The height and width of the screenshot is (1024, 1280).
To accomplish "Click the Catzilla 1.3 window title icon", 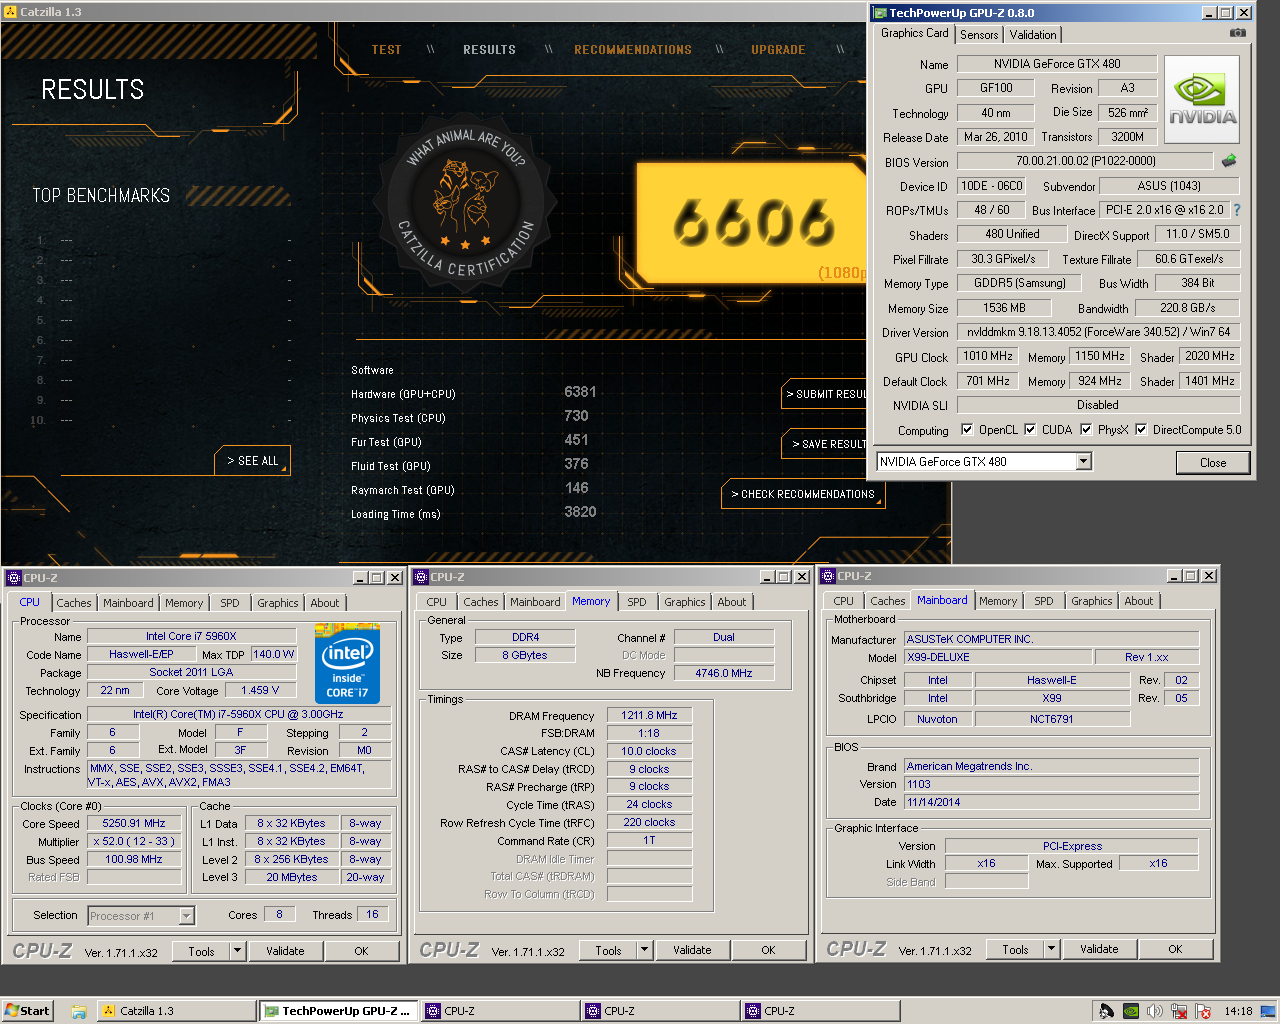I will pos(10,12).
